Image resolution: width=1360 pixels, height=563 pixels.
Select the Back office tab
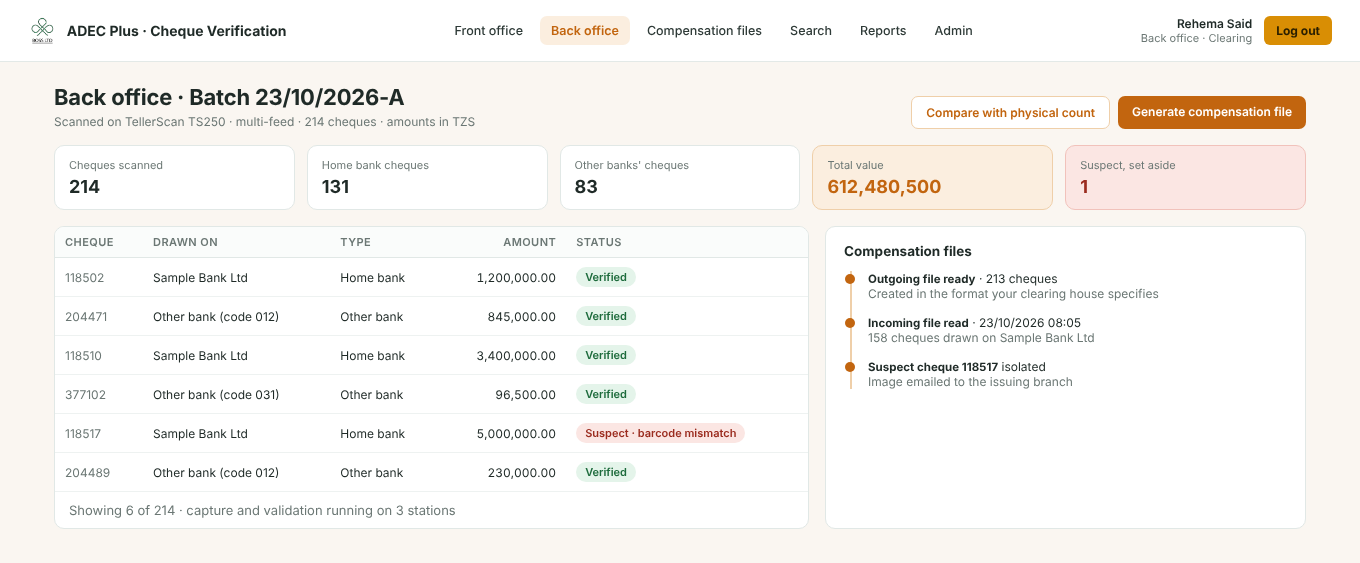585,31
